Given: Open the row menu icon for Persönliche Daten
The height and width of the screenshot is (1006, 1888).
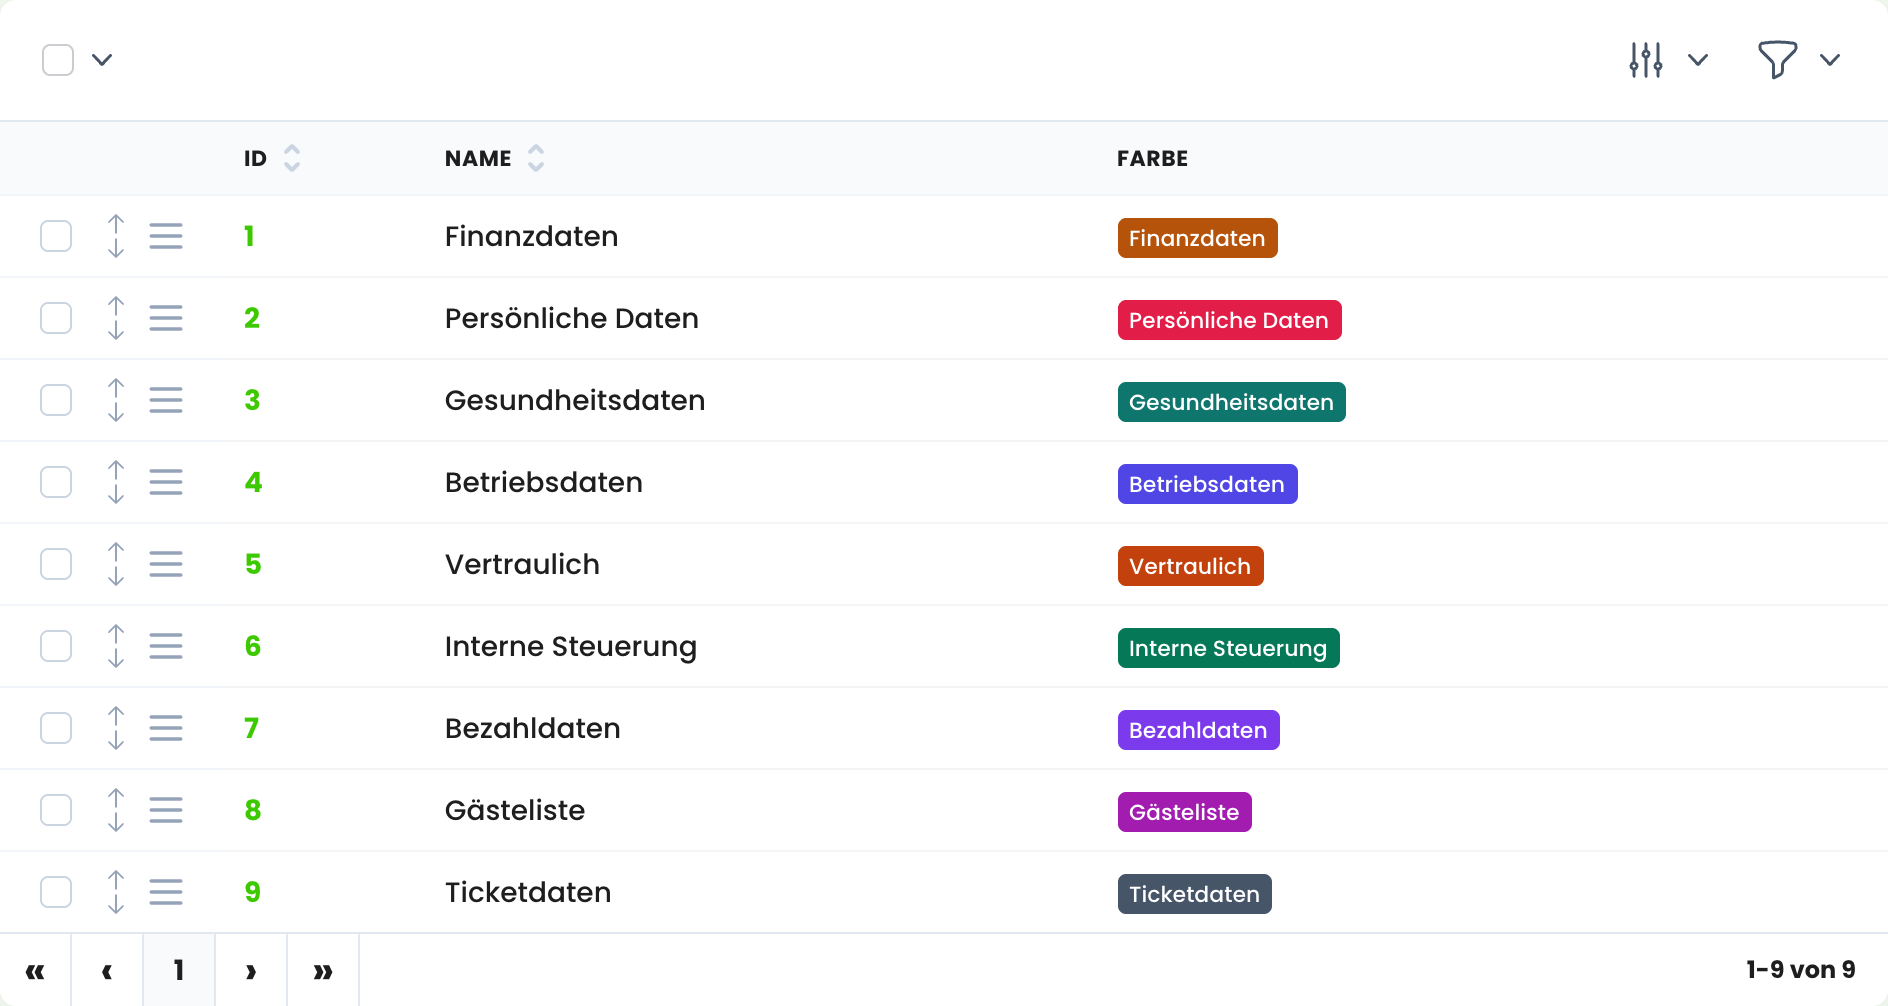Looking at the screenshot, I should pyautogui.click(x=166, y=318).
